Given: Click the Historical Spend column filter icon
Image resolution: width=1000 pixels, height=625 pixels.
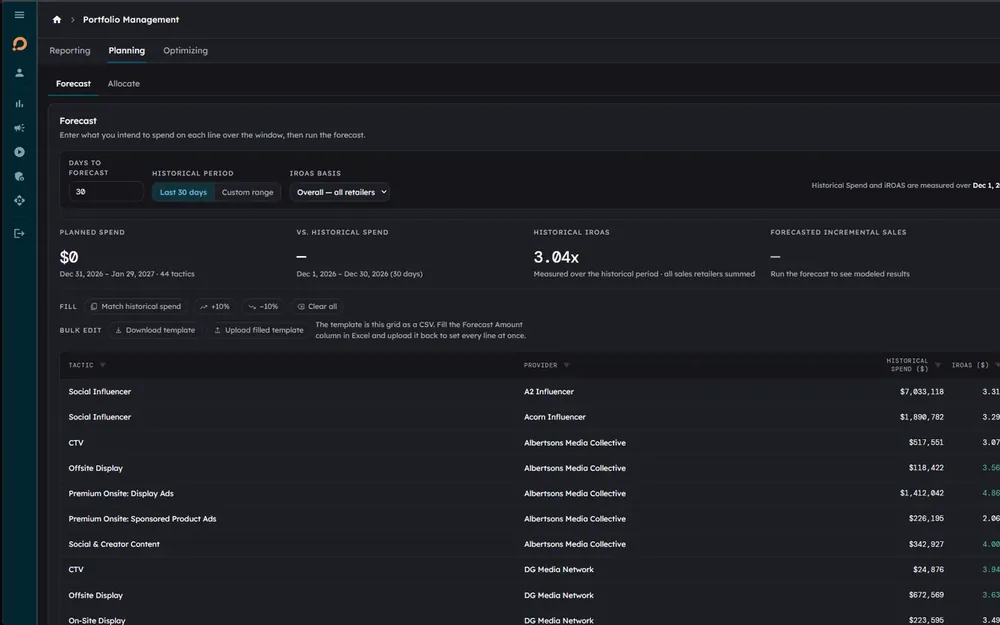Looking at the screenshot, I should tap(938, 365).
